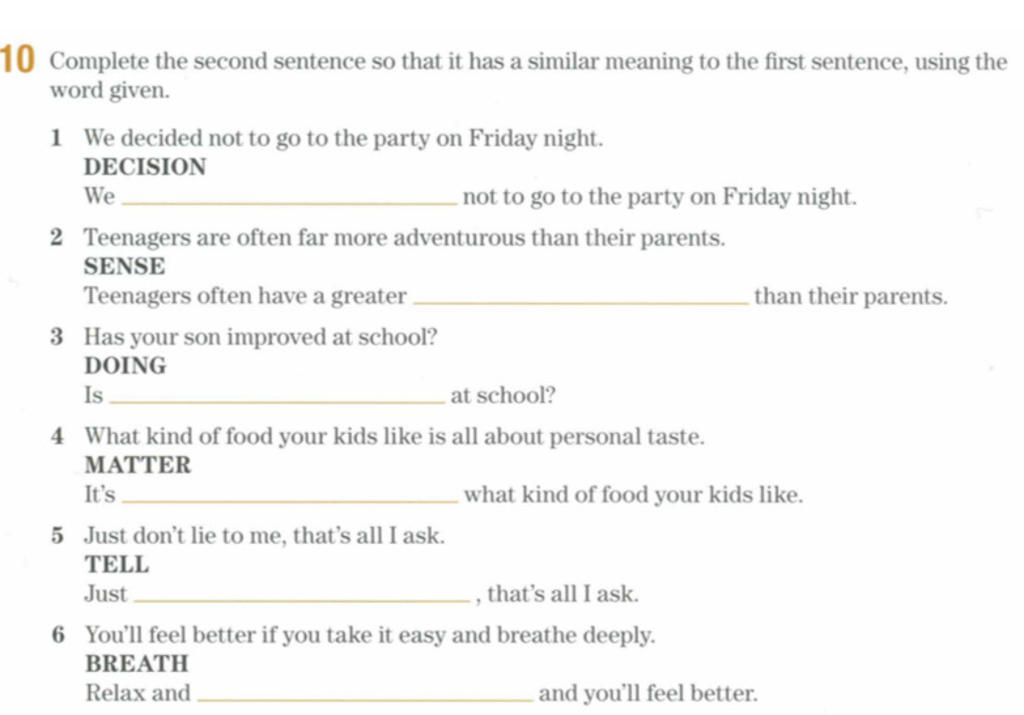
Task: Select the keyword TELL
Action: (117, 564)
